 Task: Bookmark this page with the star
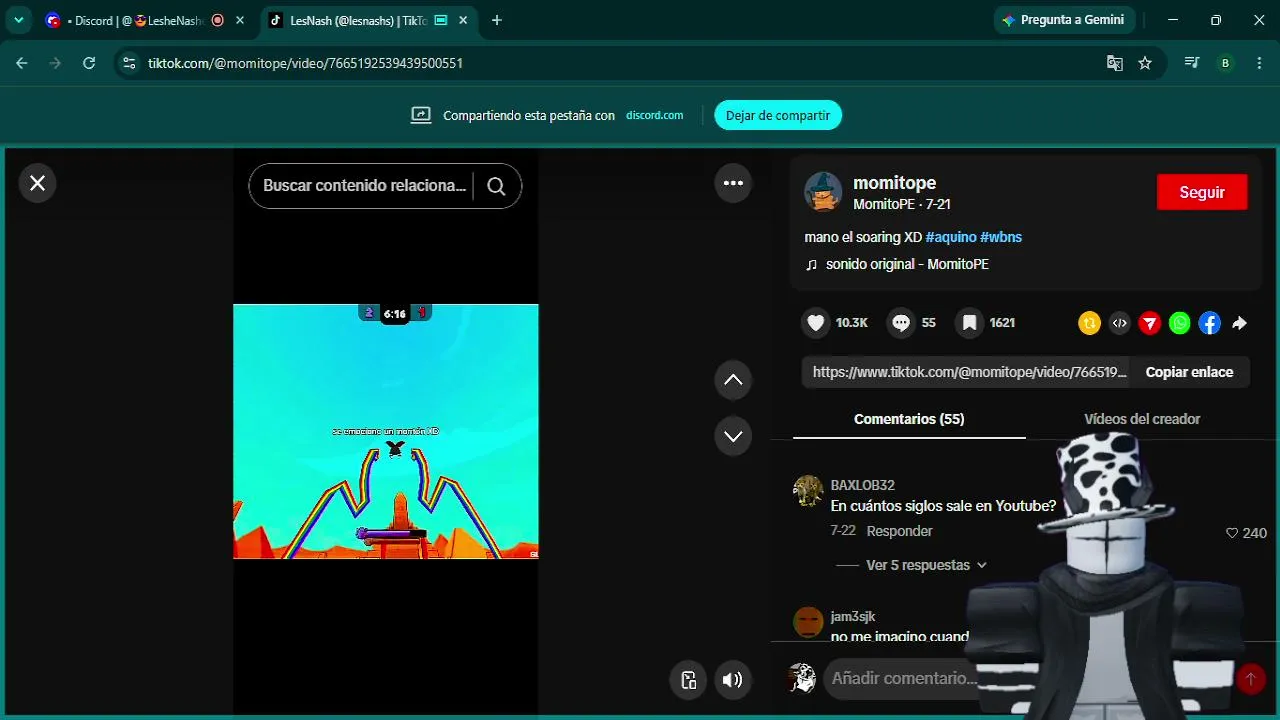(1145, 63)
